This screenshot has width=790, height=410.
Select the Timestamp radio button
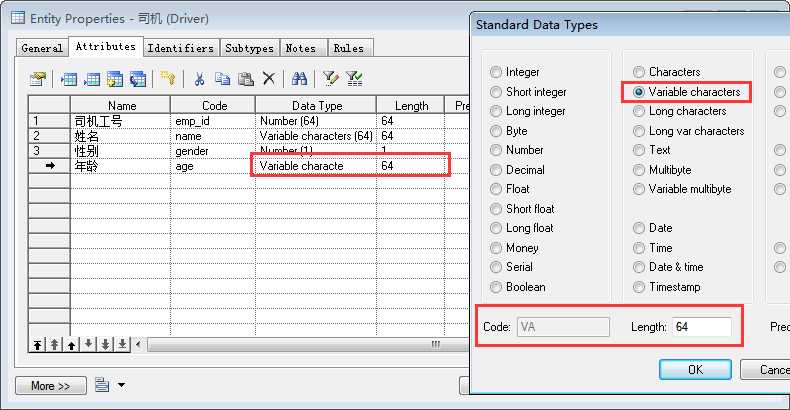[639, 287]
